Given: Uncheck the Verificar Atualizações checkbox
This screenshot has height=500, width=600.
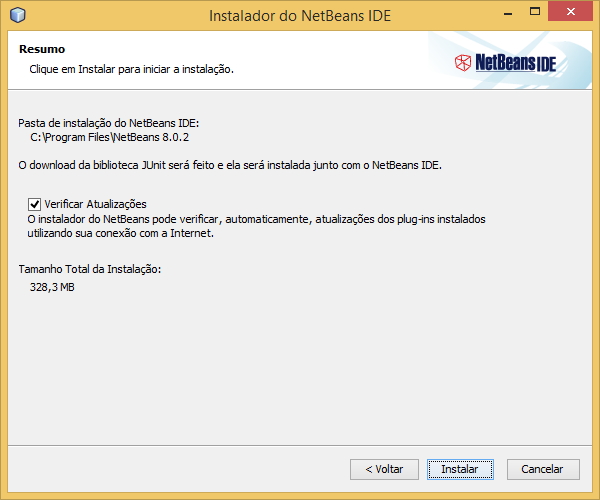Looking at the screenshot, I should pyautogui.click(x=34, y=204).
